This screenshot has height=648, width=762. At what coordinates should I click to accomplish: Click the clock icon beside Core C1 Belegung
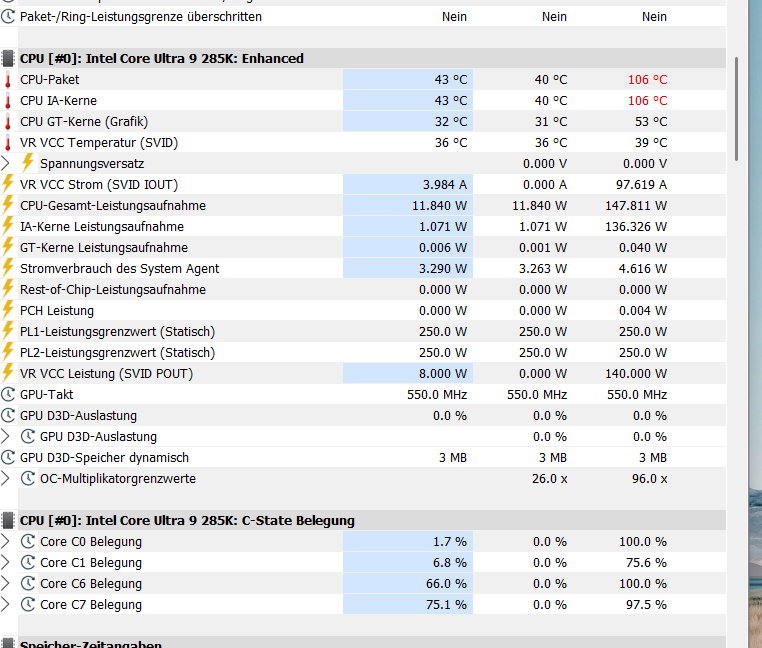[x=28, y=562]
